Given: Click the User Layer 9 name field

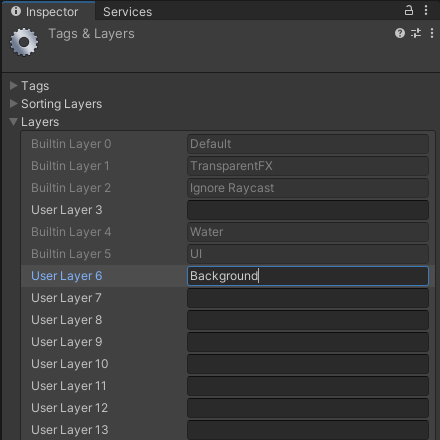Looking at the screenshot, I should (308, 342).
